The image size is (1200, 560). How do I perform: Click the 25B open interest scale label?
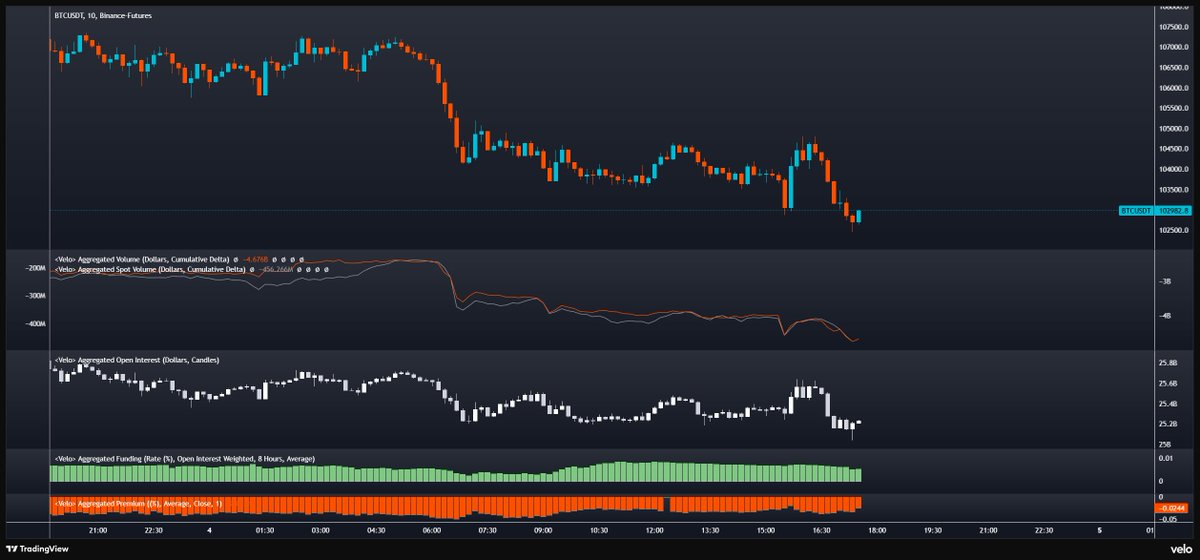pyautogui.click(x=1164, y=444)
